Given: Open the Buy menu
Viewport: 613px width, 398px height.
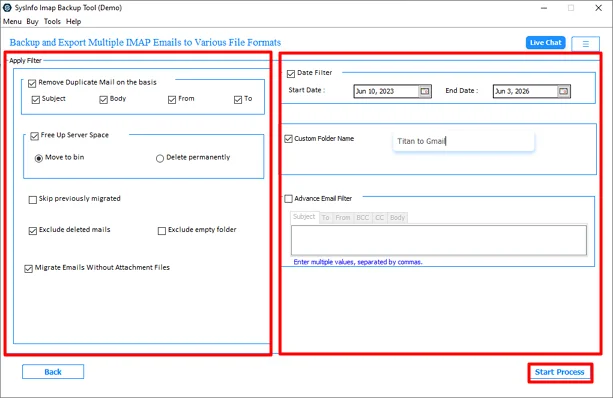Looking at the screenshot, I should click(x=32, y=22).
